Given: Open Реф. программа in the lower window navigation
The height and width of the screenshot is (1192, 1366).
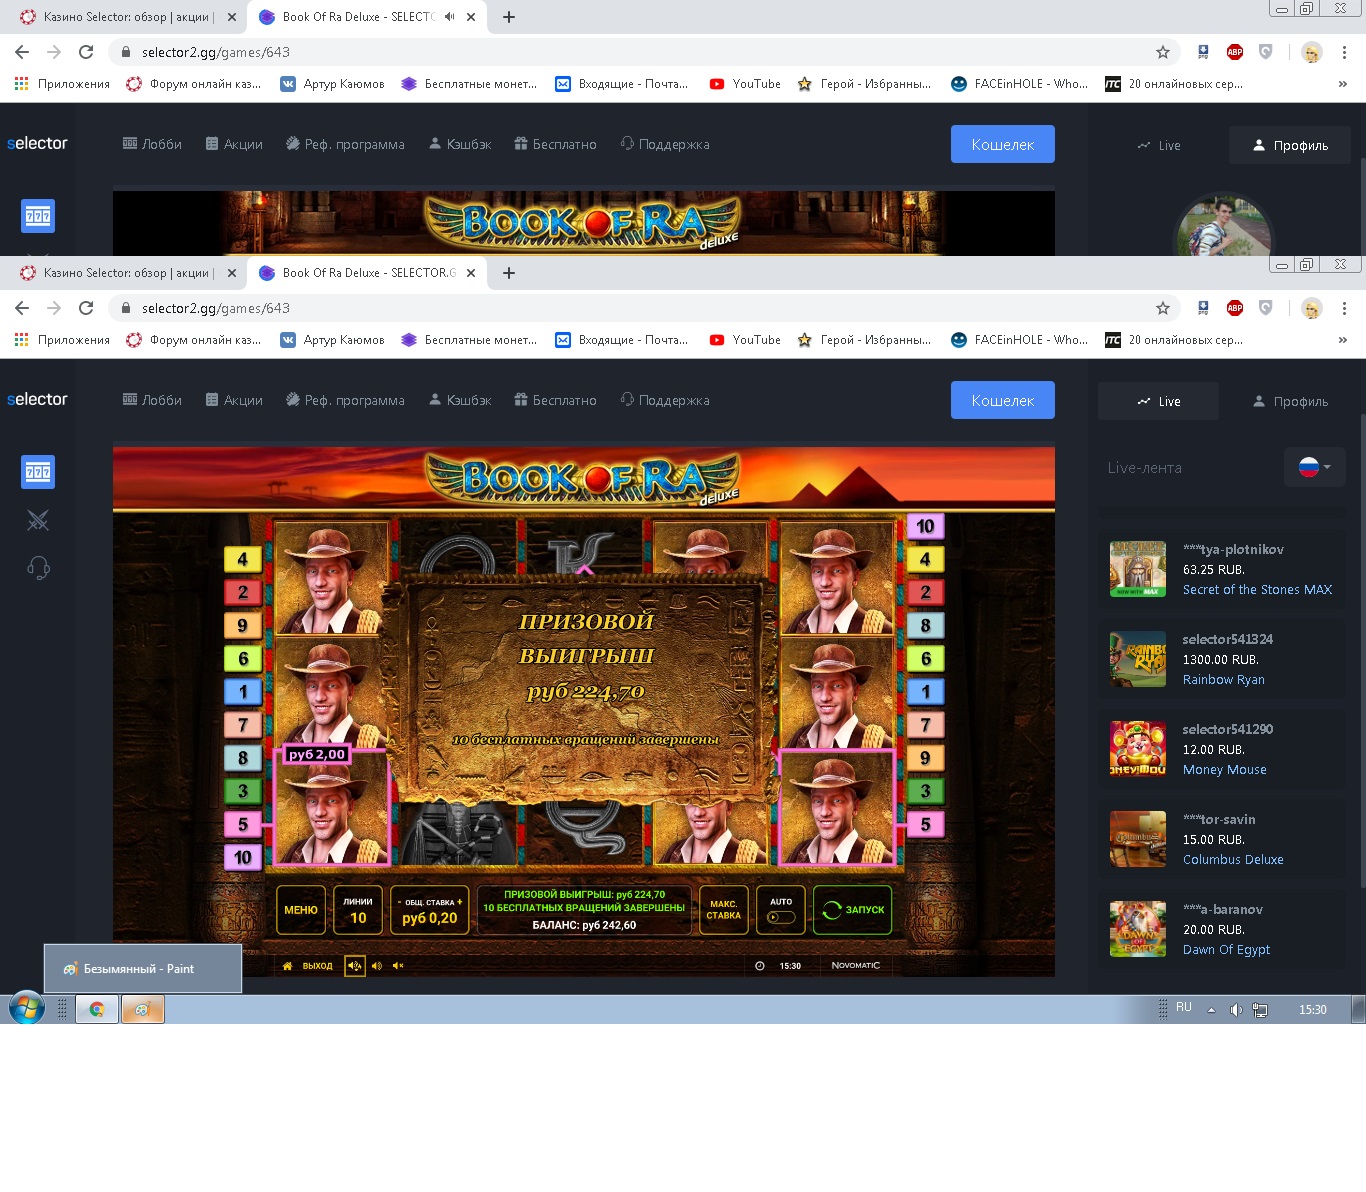Looking at the screenshot, I should pos(345,400).
